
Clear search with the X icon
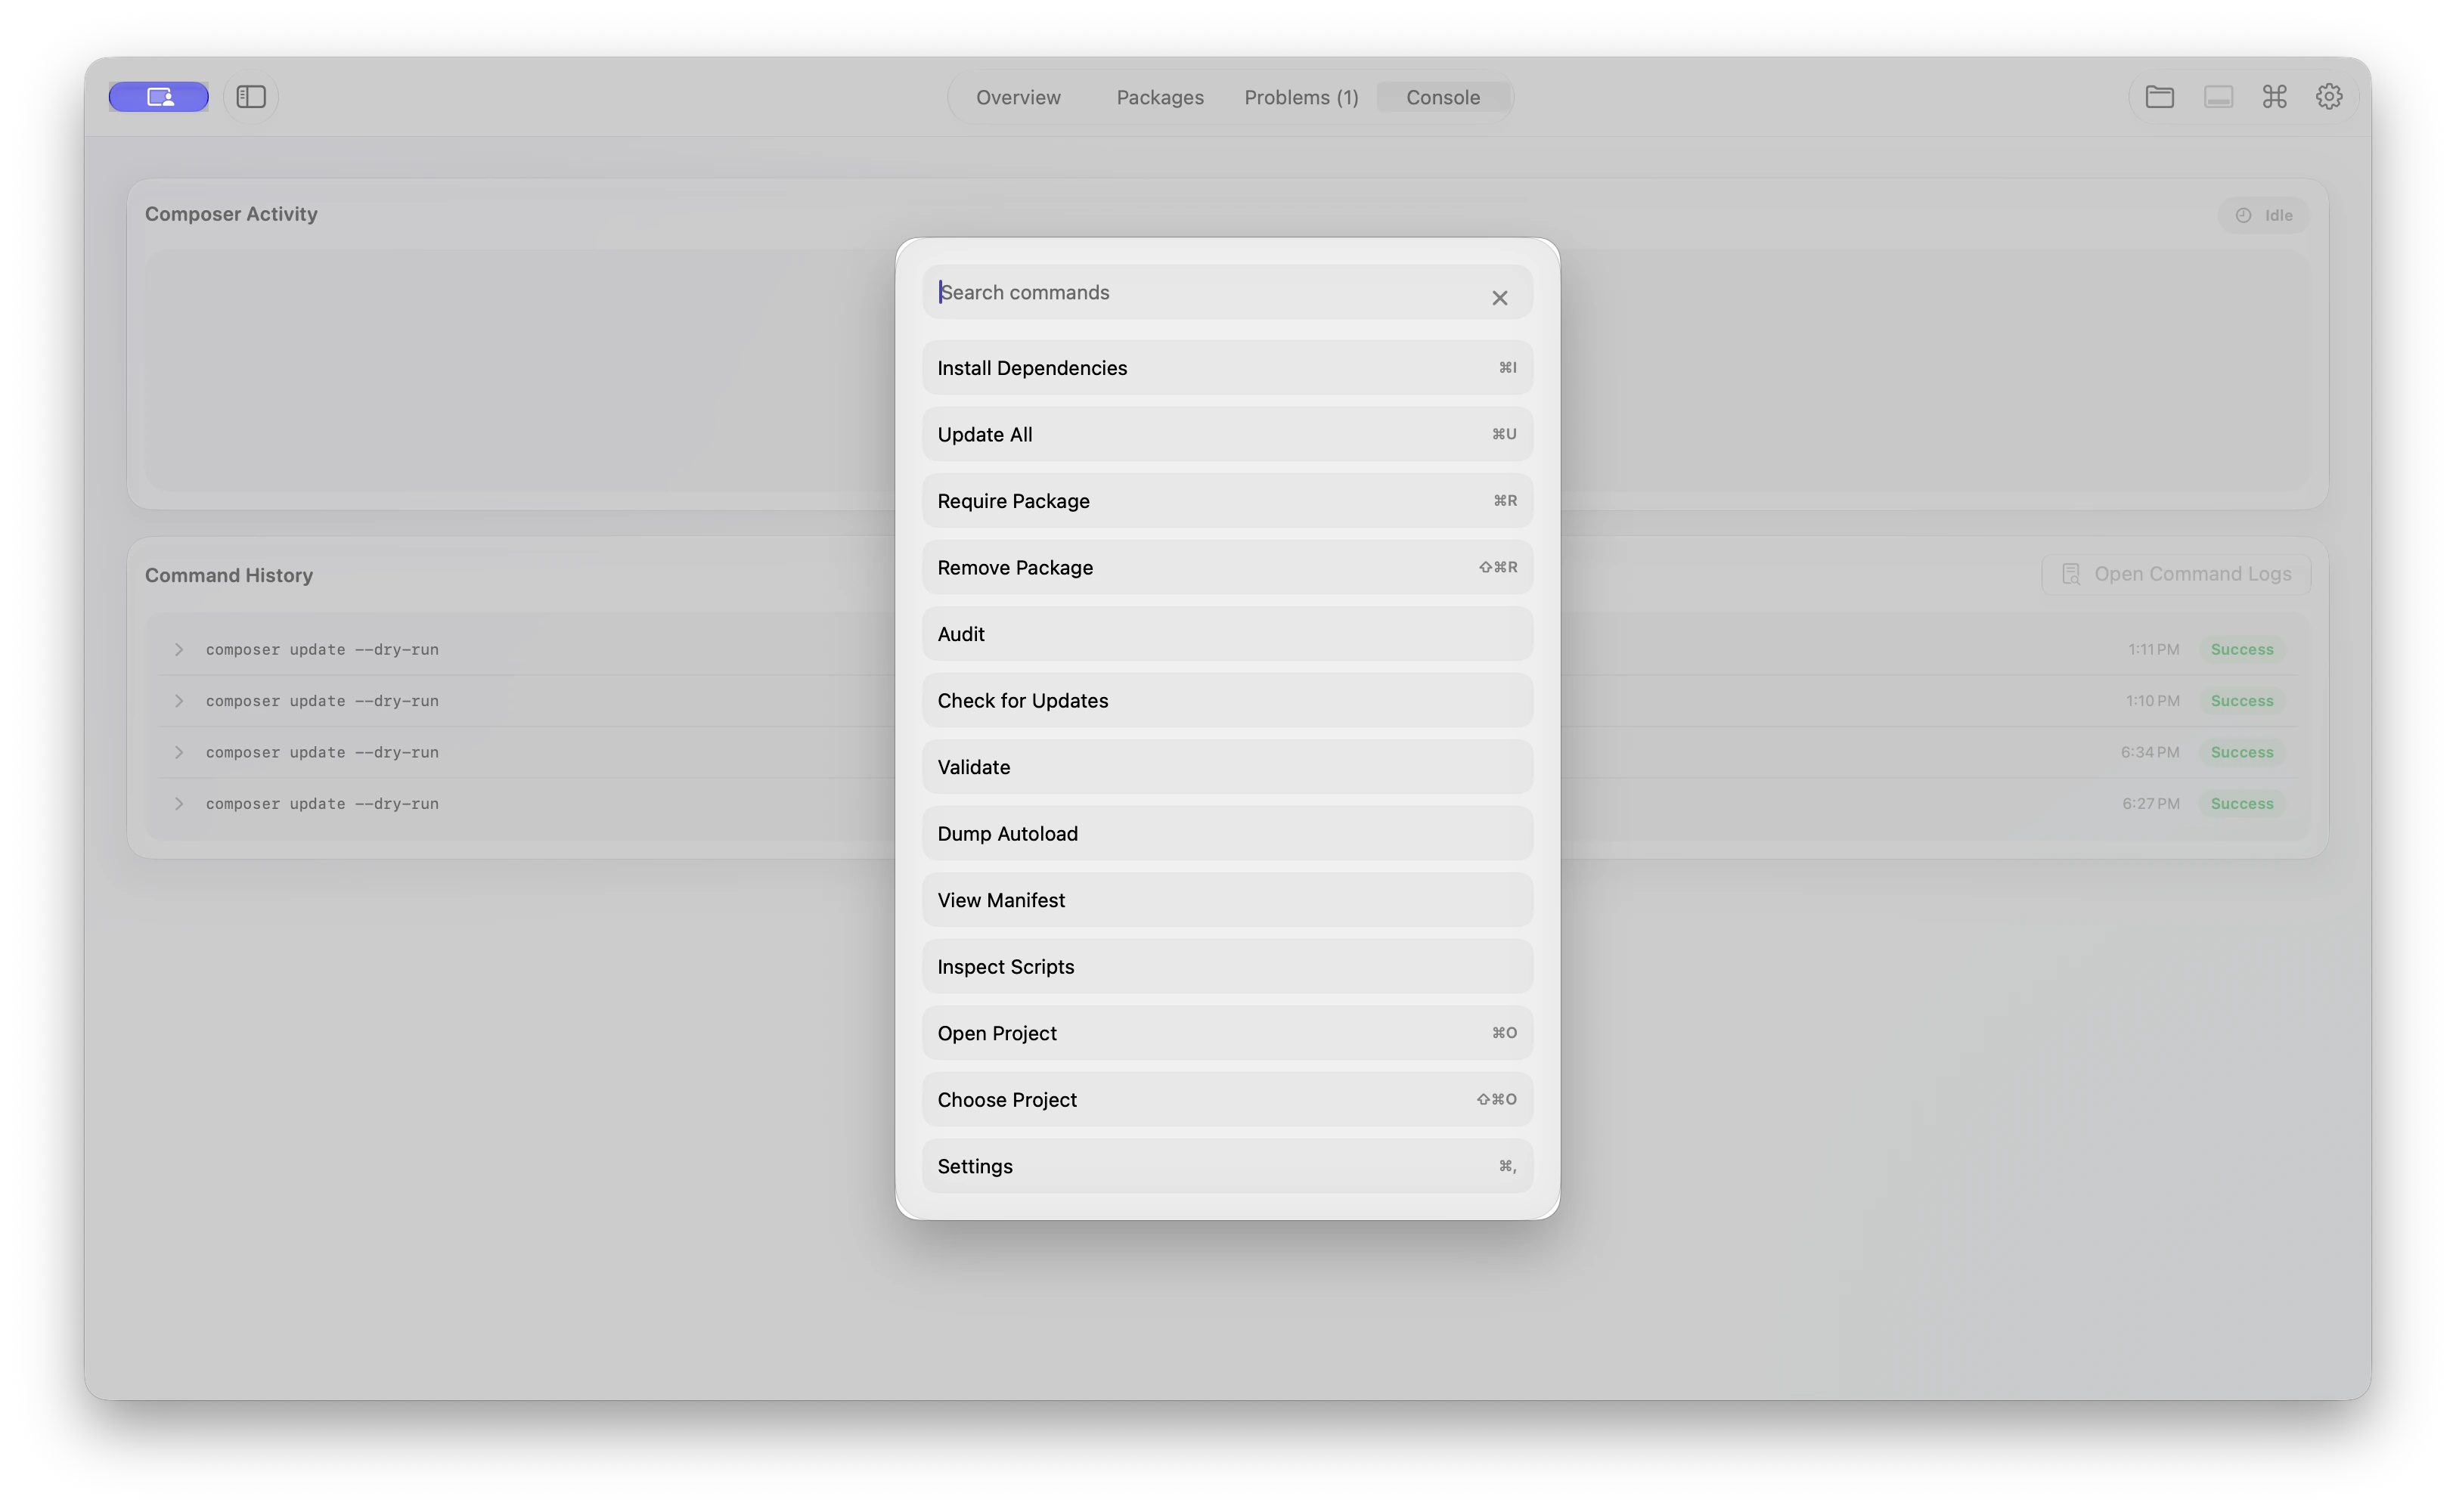1499,298
